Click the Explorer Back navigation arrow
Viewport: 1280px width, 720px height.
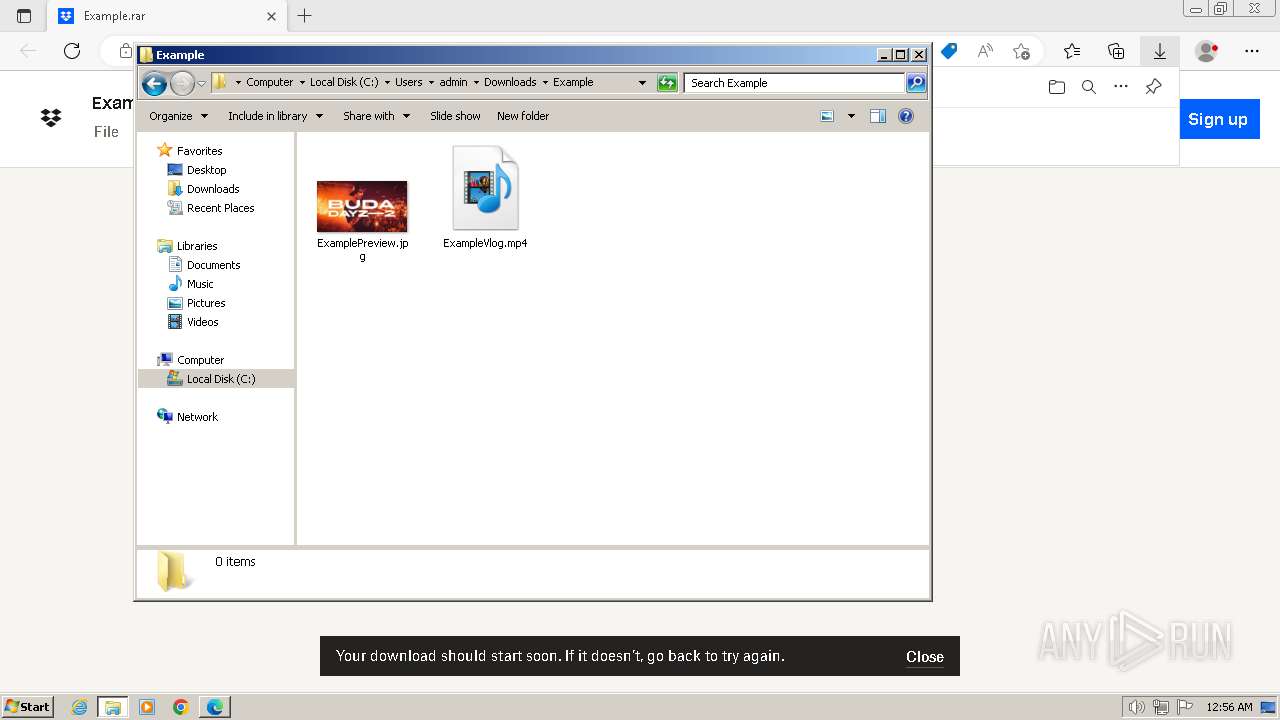[x=154, y=83]
